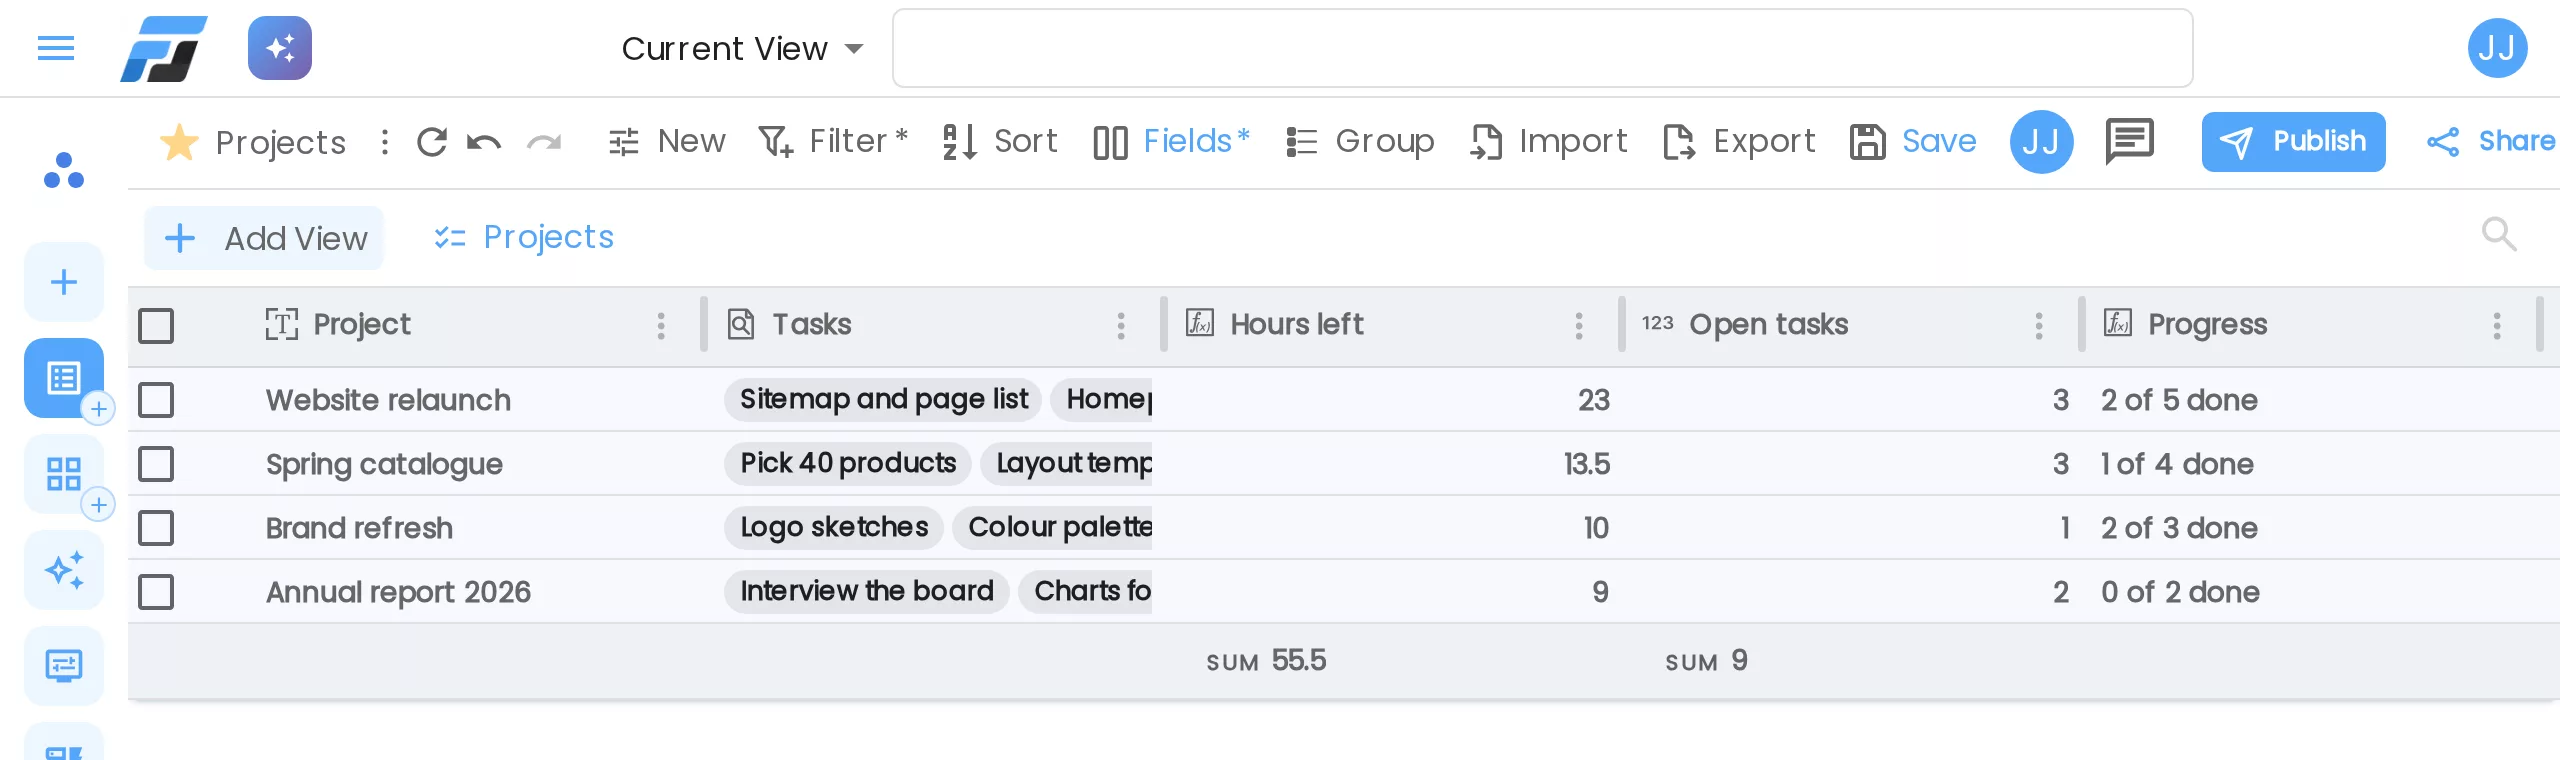Click the app logo icon
Image resolution: width=2560 pixels, height=760 pixels.
tap(164, 48)
